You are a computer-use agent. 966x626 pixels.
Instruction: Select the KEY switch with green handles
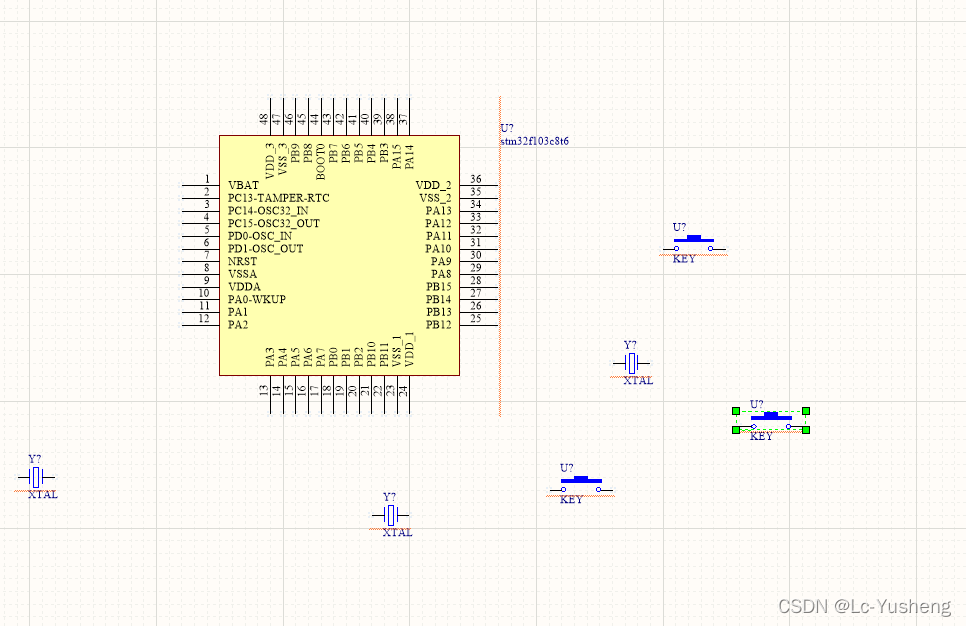[x=771, y=418]
